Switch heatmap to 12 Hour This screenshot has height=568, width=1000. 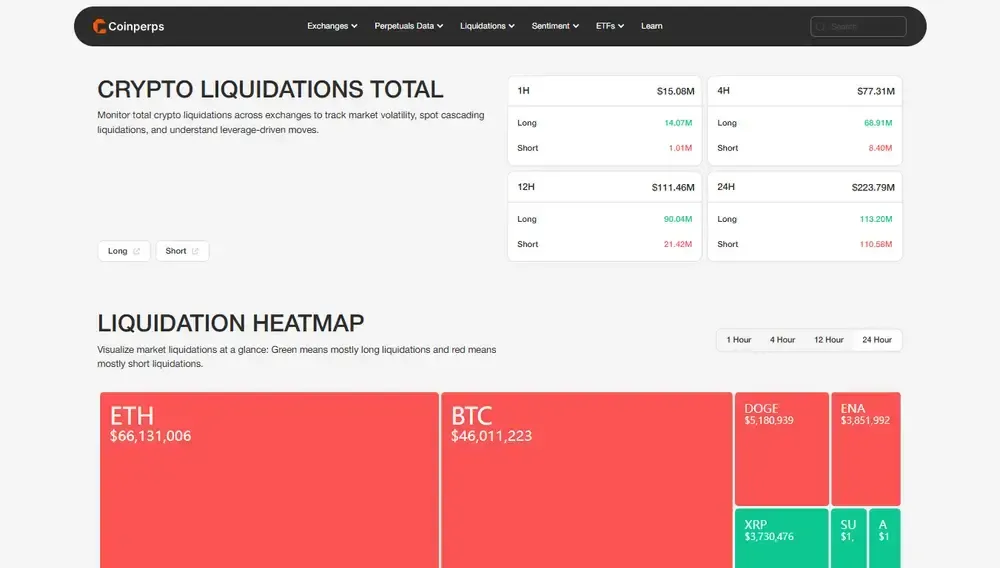pos(828,340)
